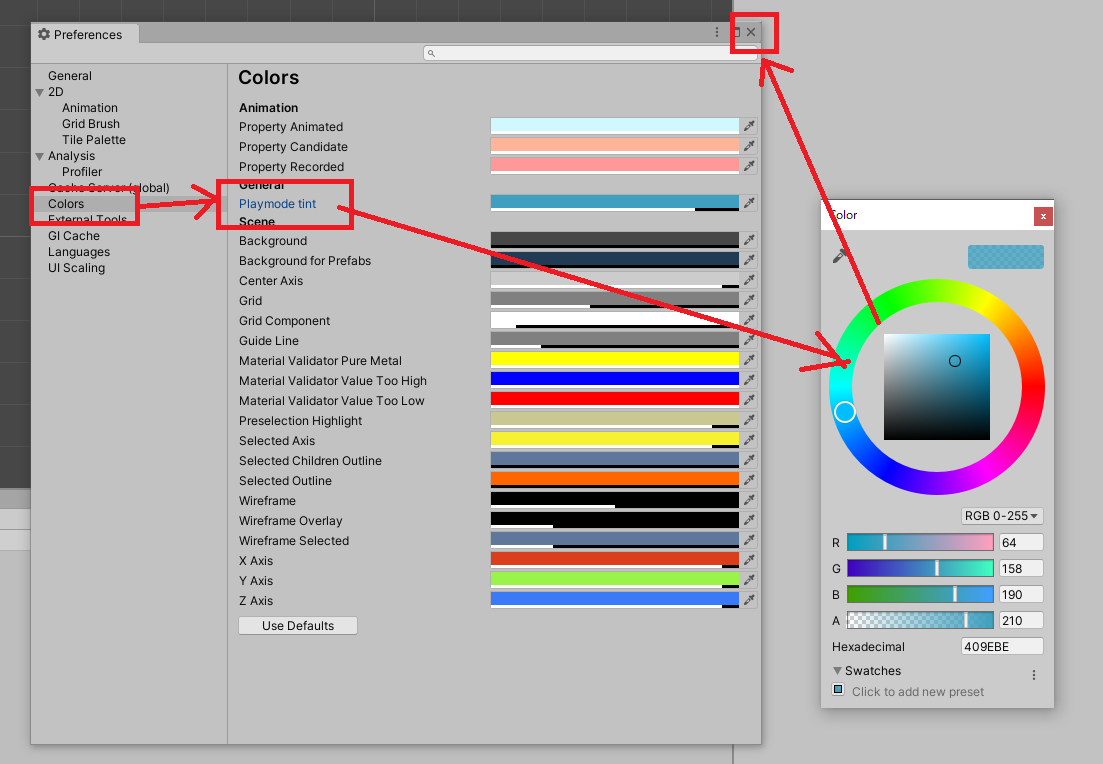
Task: Click the Preferences tab title
Action: [x=88, y=34]
